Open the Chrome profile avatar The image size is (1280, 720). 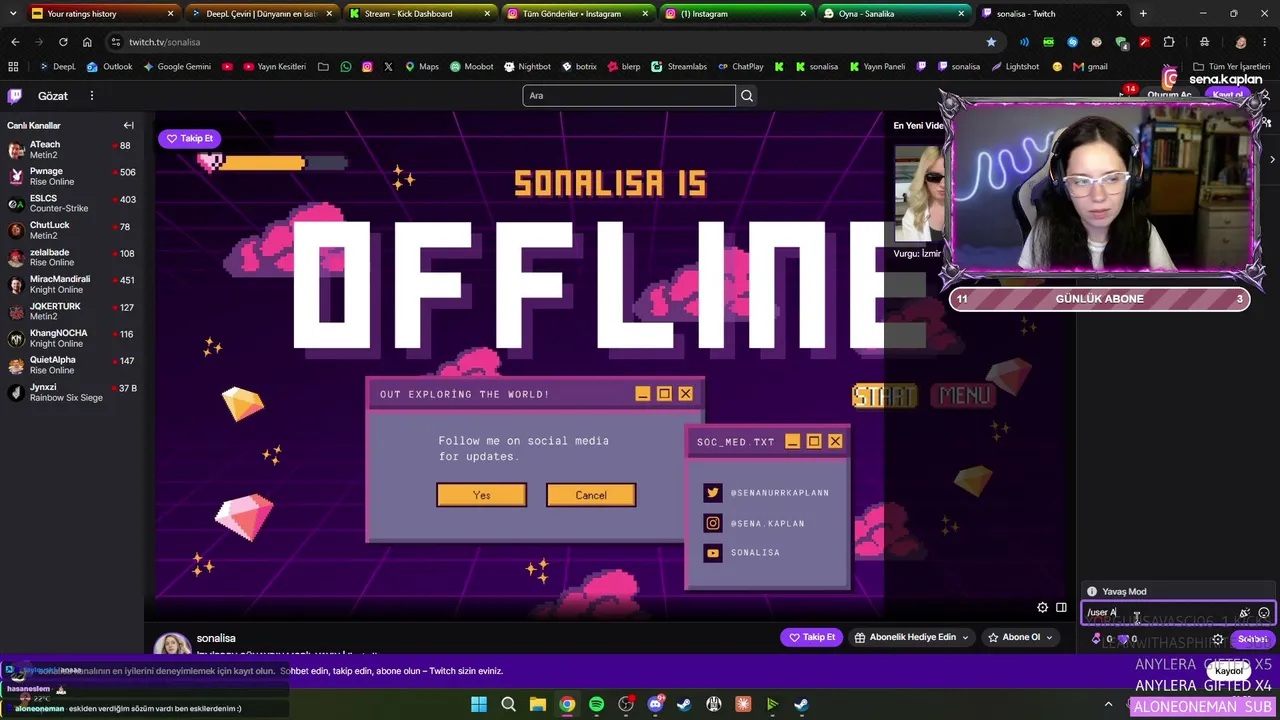(1241, 42)
